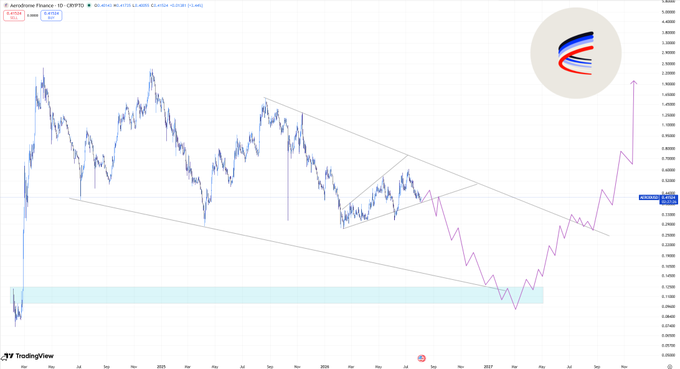This screenshot has height=369, width=680.
Task: Click the 2026 label on time axis
Action: 325,366
